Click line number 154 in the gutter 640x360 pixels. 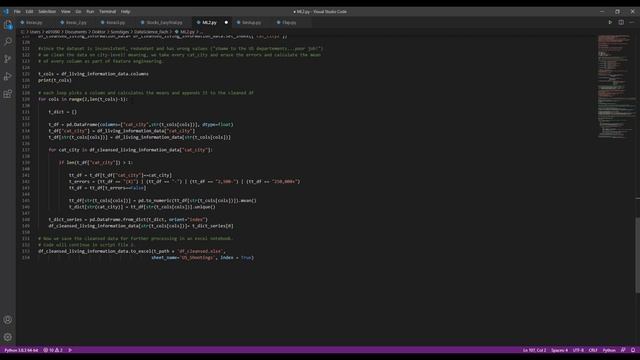point(26,258)
